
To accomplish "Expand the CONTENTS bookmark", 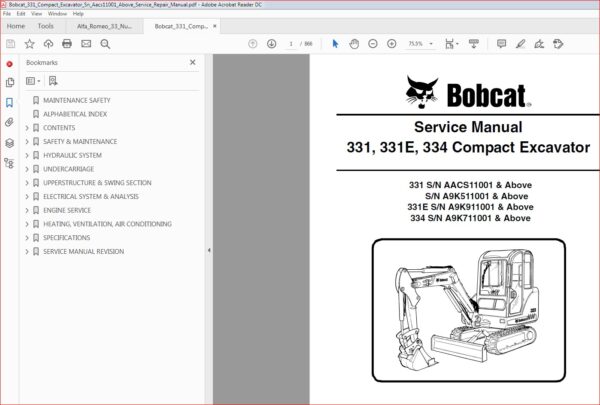I will 27,128.
